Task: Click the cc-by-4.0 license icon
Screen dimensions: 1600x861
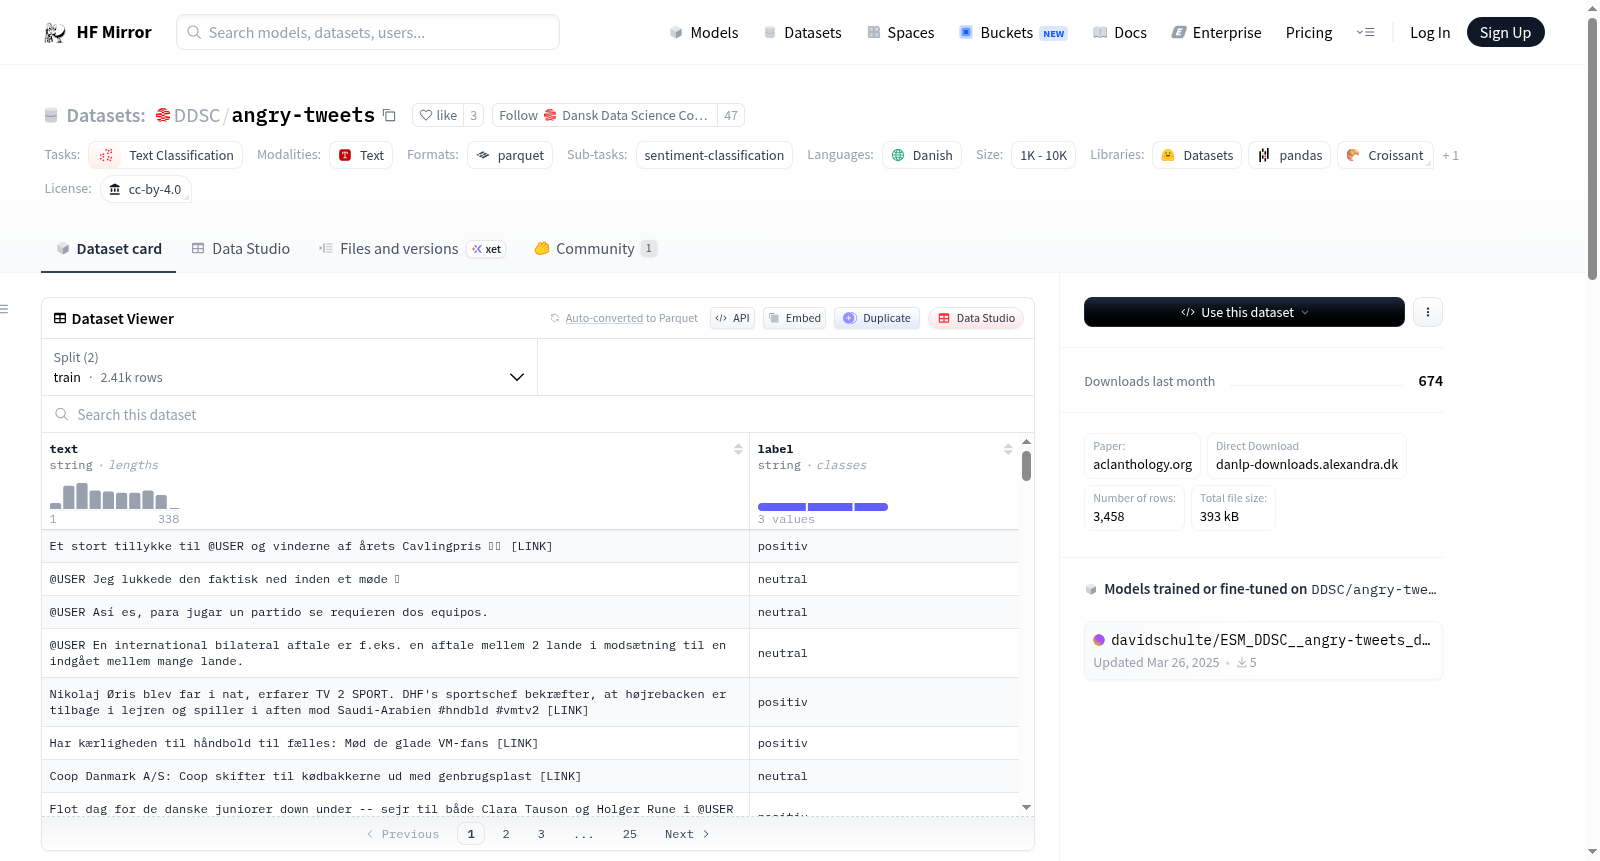Action: pyautogui.click(x=115, y=190)
